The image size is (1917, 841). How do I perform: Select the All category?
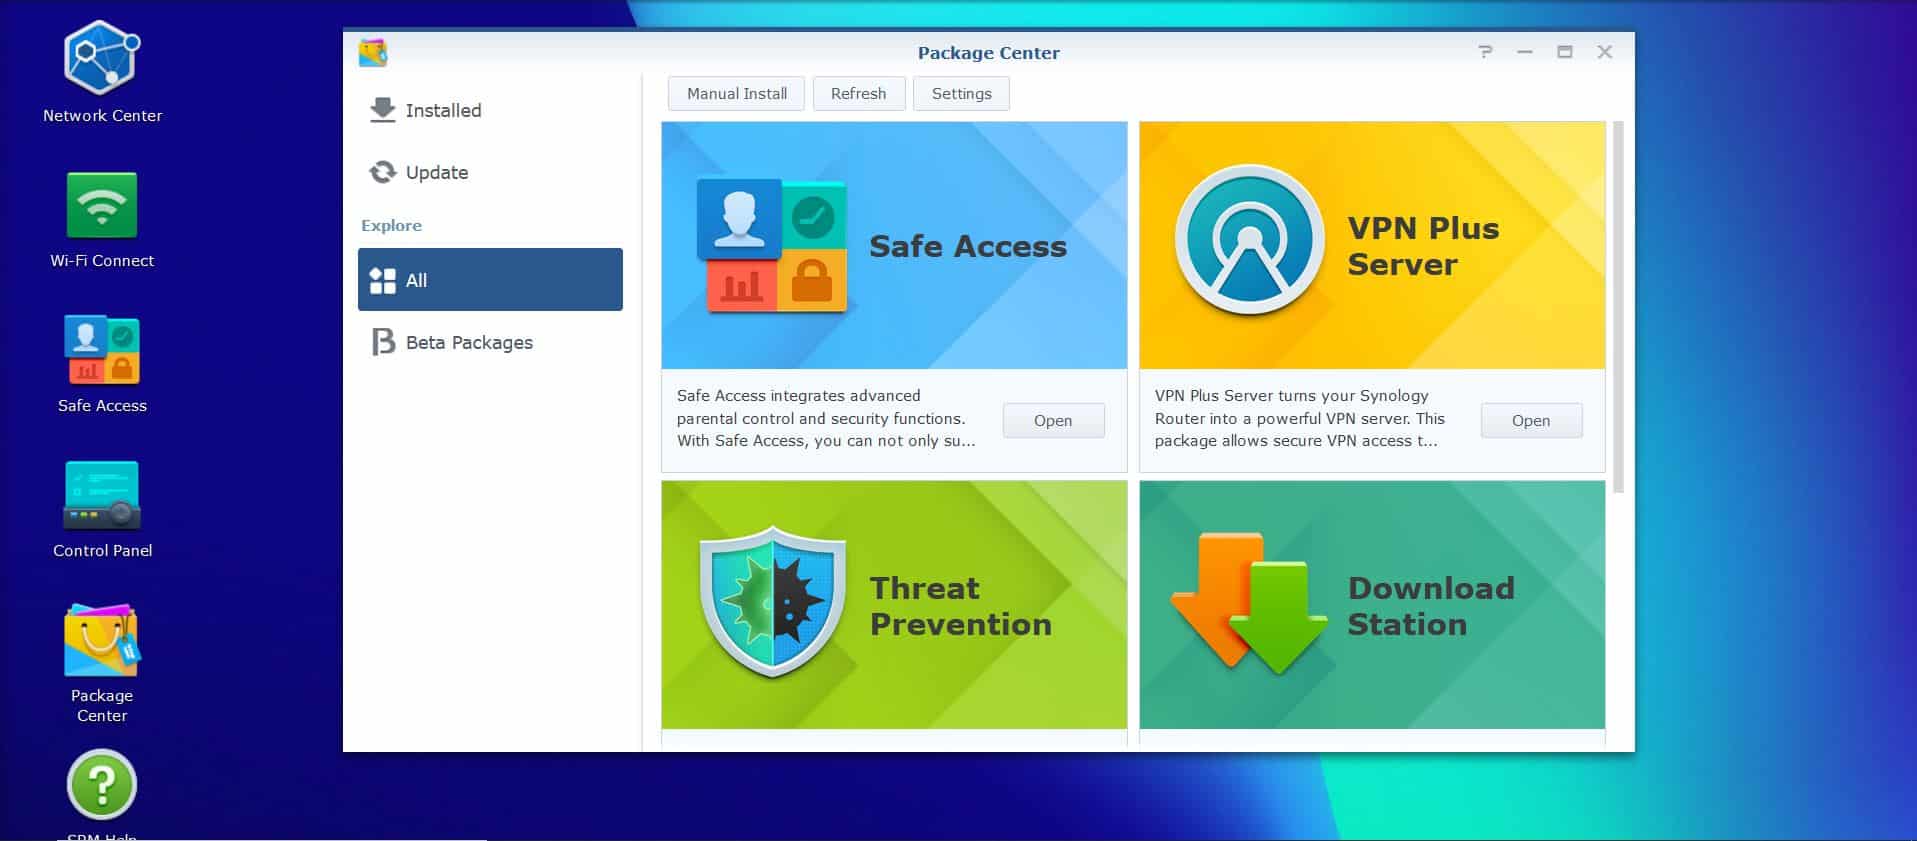pyautogui.click(x=490, y=280)
